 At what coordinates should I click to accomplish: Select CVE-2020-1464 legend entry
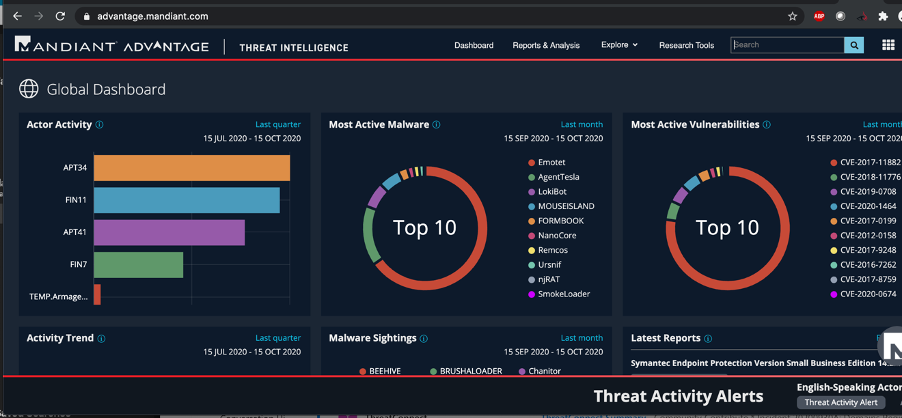[862, 206]
